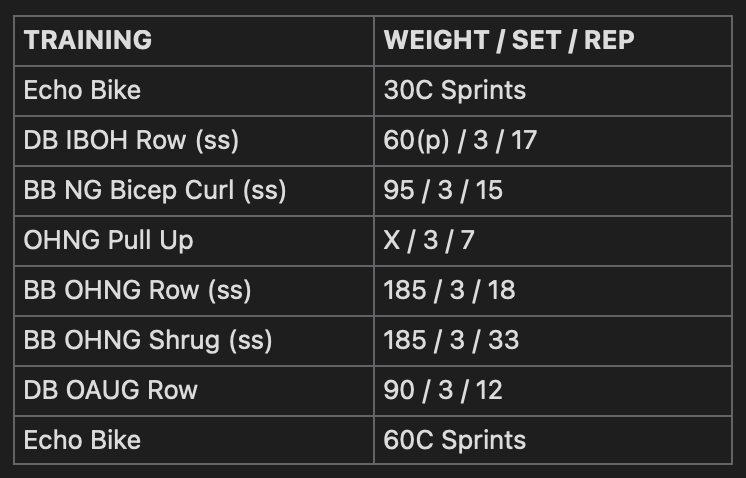Select the BB OHNG Row (ss) cell
This screenshot has width=746, height=478.
[194, 291]
